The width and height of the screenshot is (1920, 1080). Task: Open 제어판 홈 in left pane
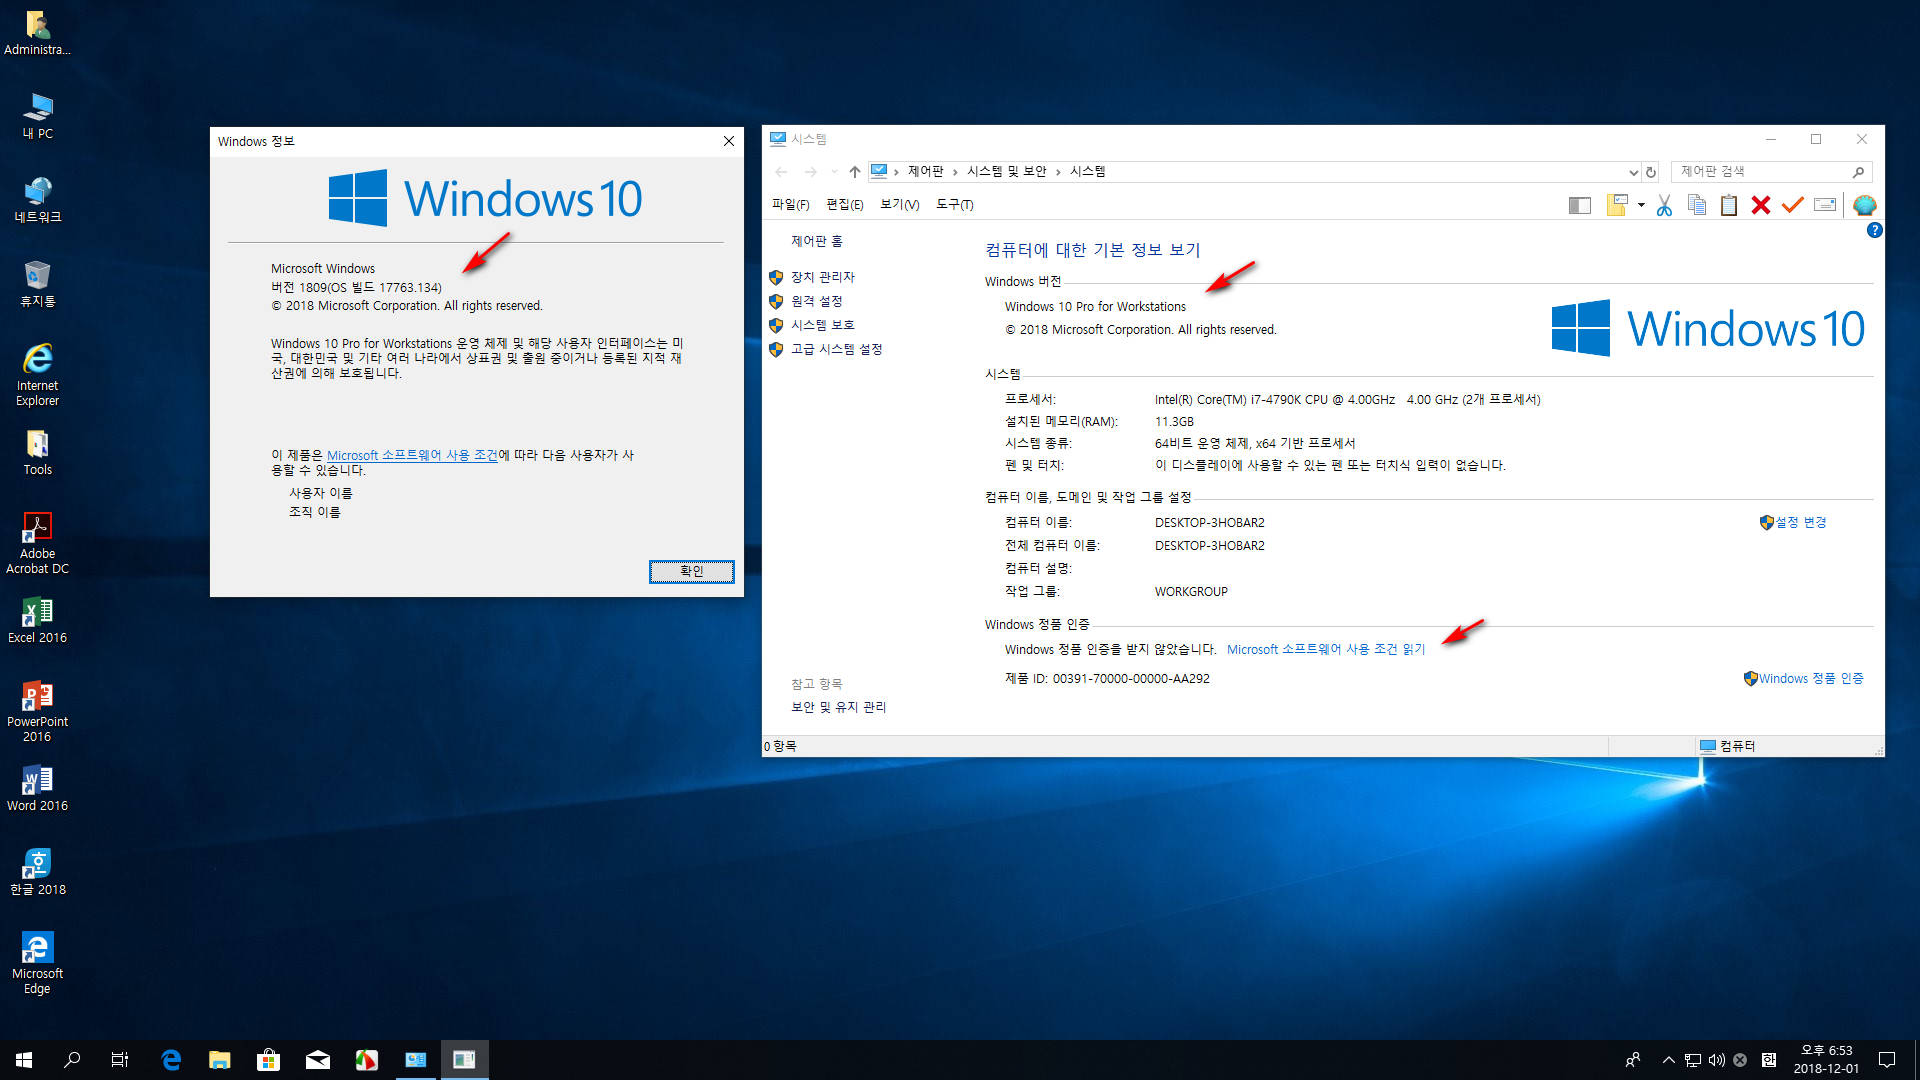816,241
